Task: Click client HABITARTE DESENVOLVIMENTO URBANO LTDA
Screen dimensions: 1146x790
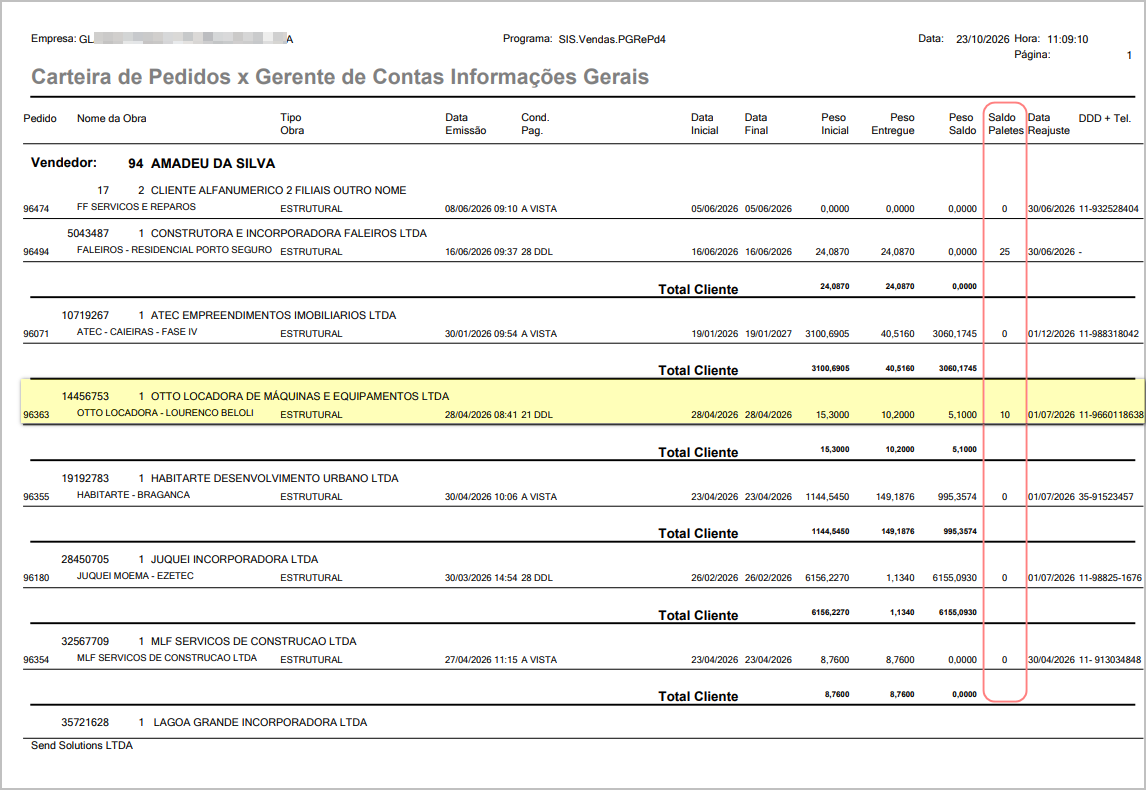Action: click(x=275, y=479)
